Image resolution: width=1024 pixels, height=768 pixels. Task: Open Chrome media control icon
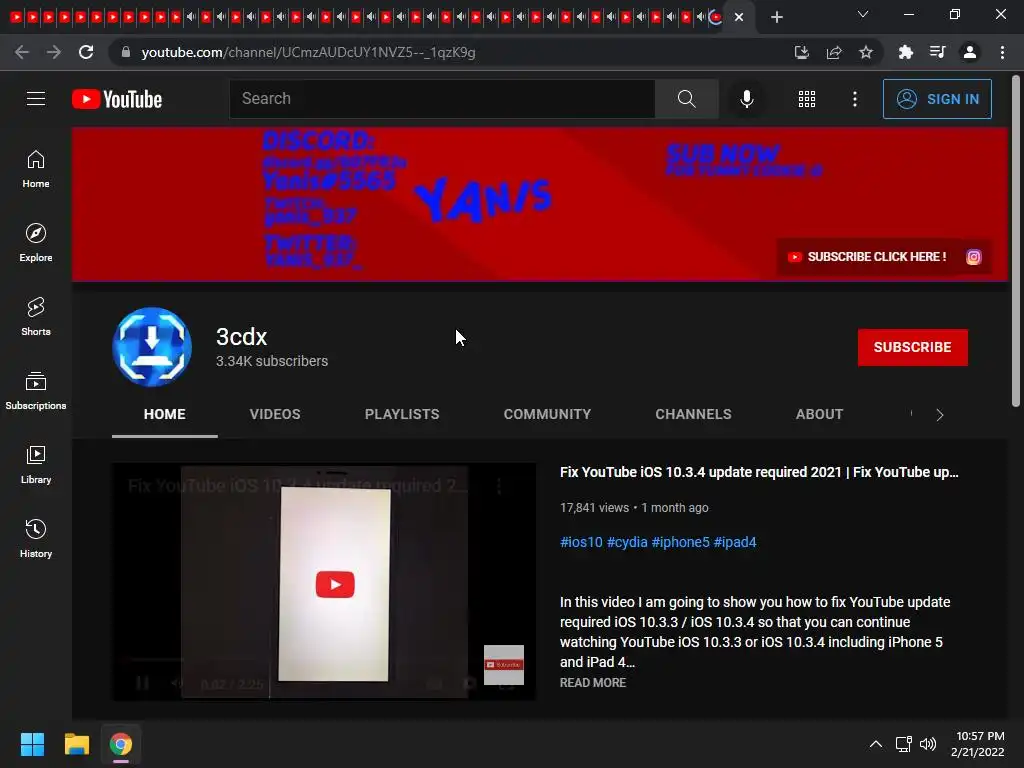(938, 52)
